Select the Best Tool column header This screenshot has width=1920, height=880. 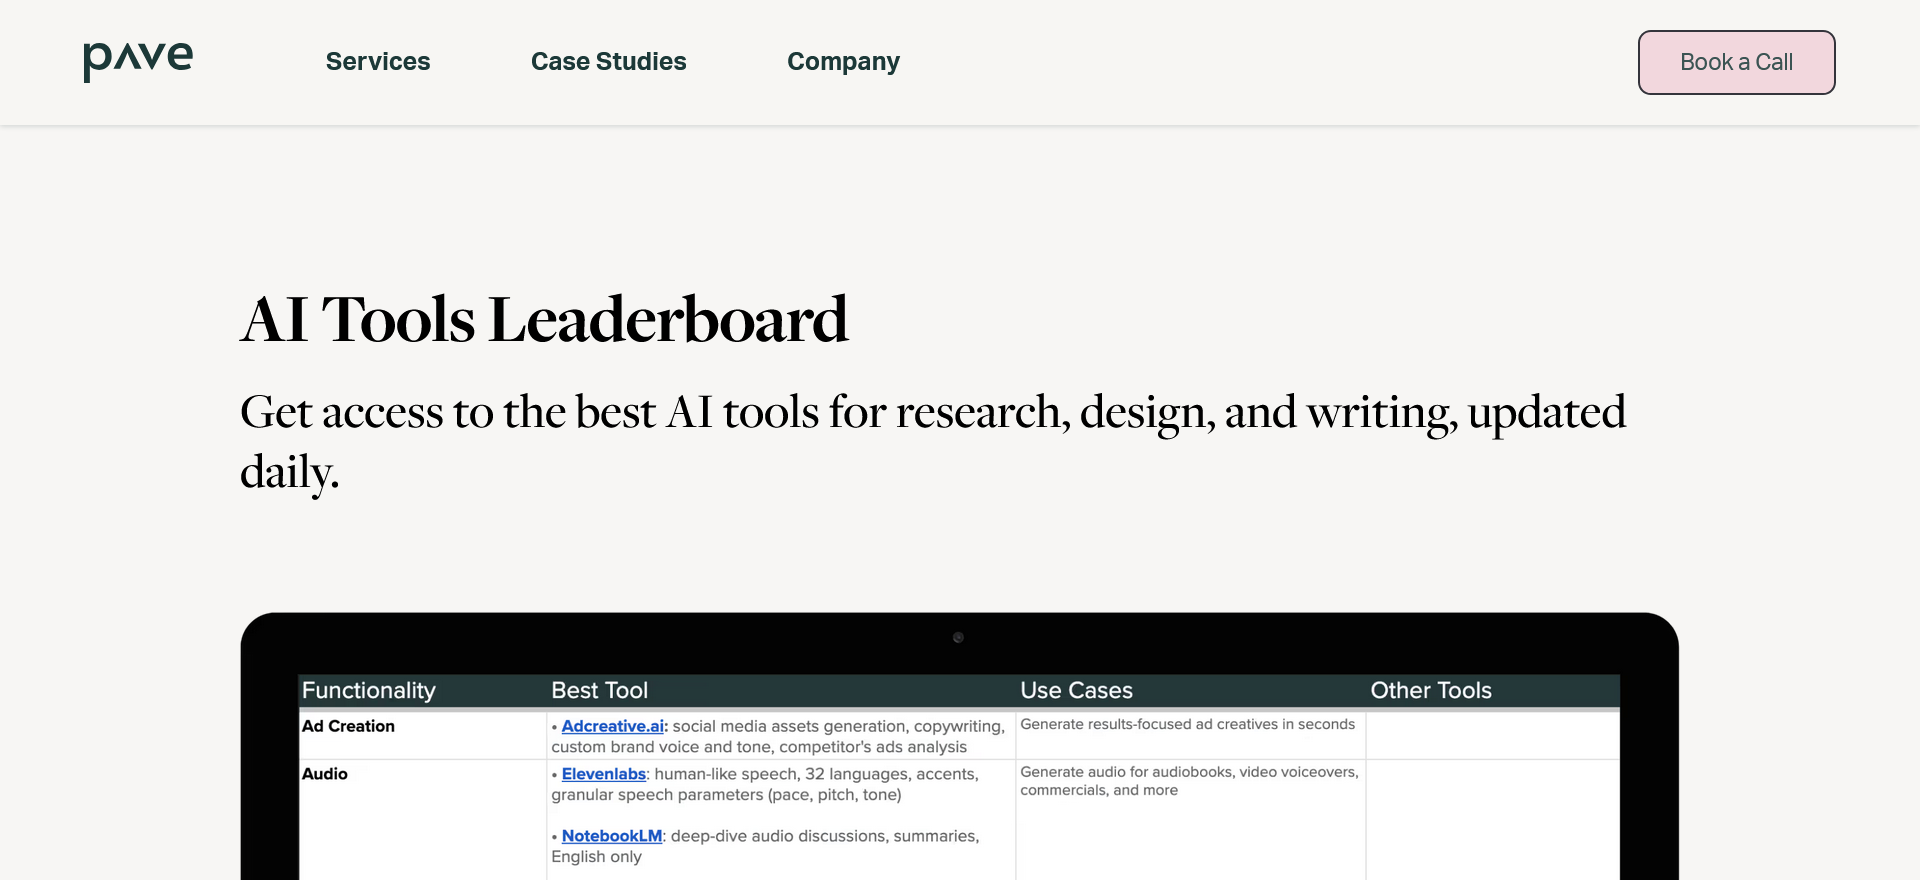tap(600, 690)
